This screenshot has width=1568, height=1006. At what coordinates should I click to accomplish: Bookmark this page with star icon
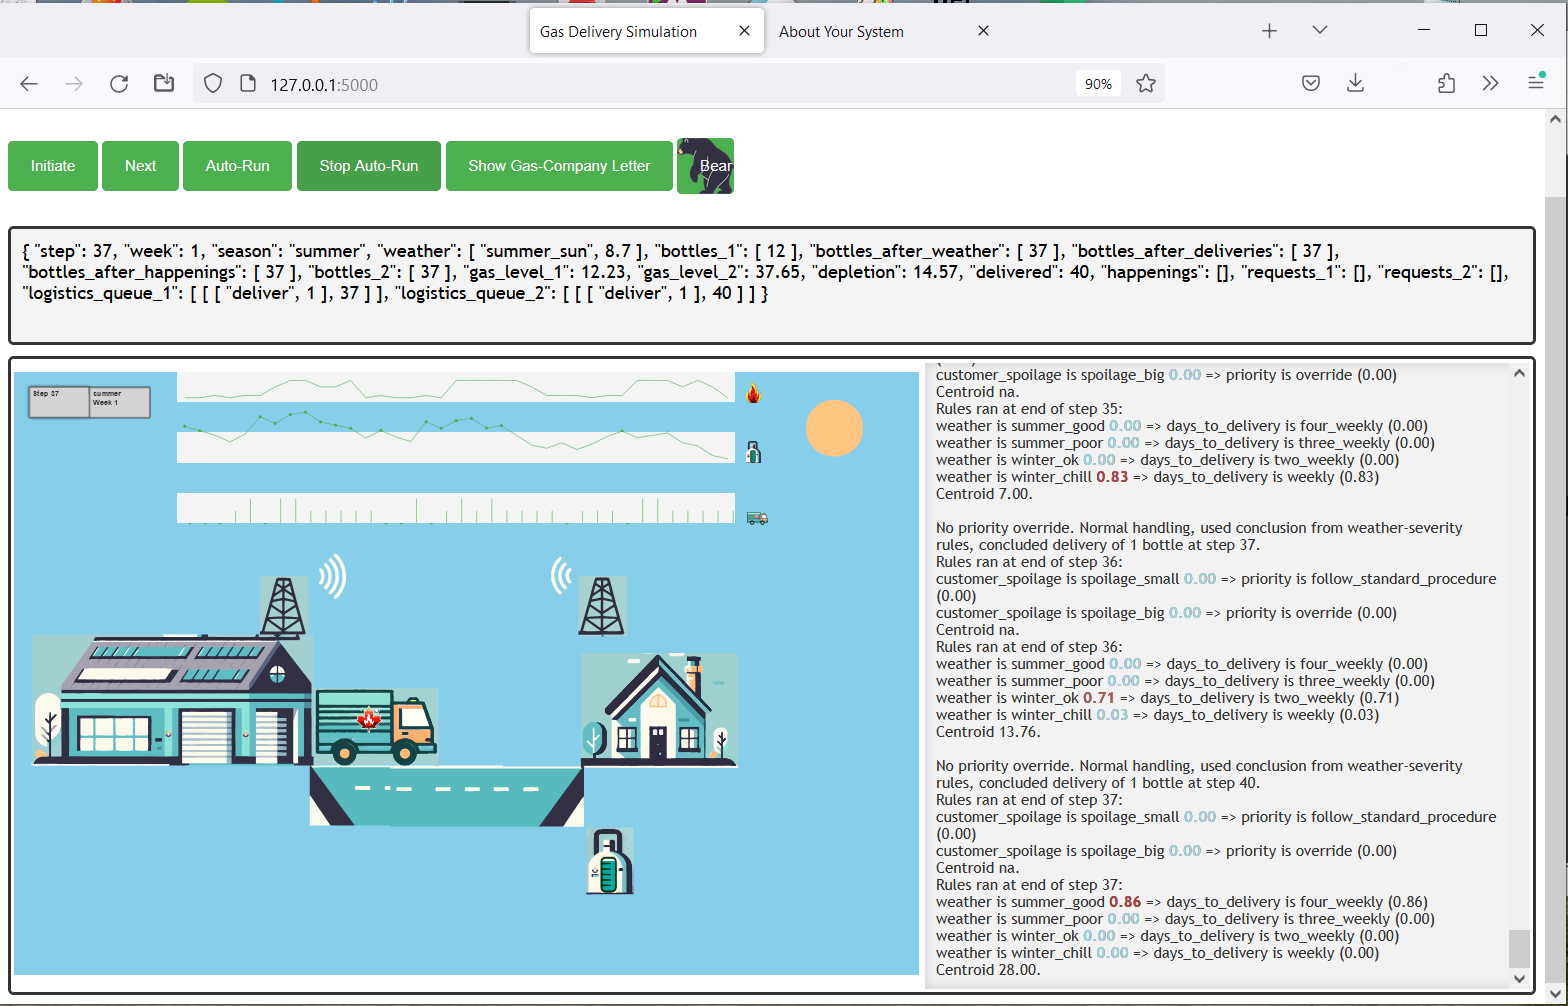point(1146,84)
